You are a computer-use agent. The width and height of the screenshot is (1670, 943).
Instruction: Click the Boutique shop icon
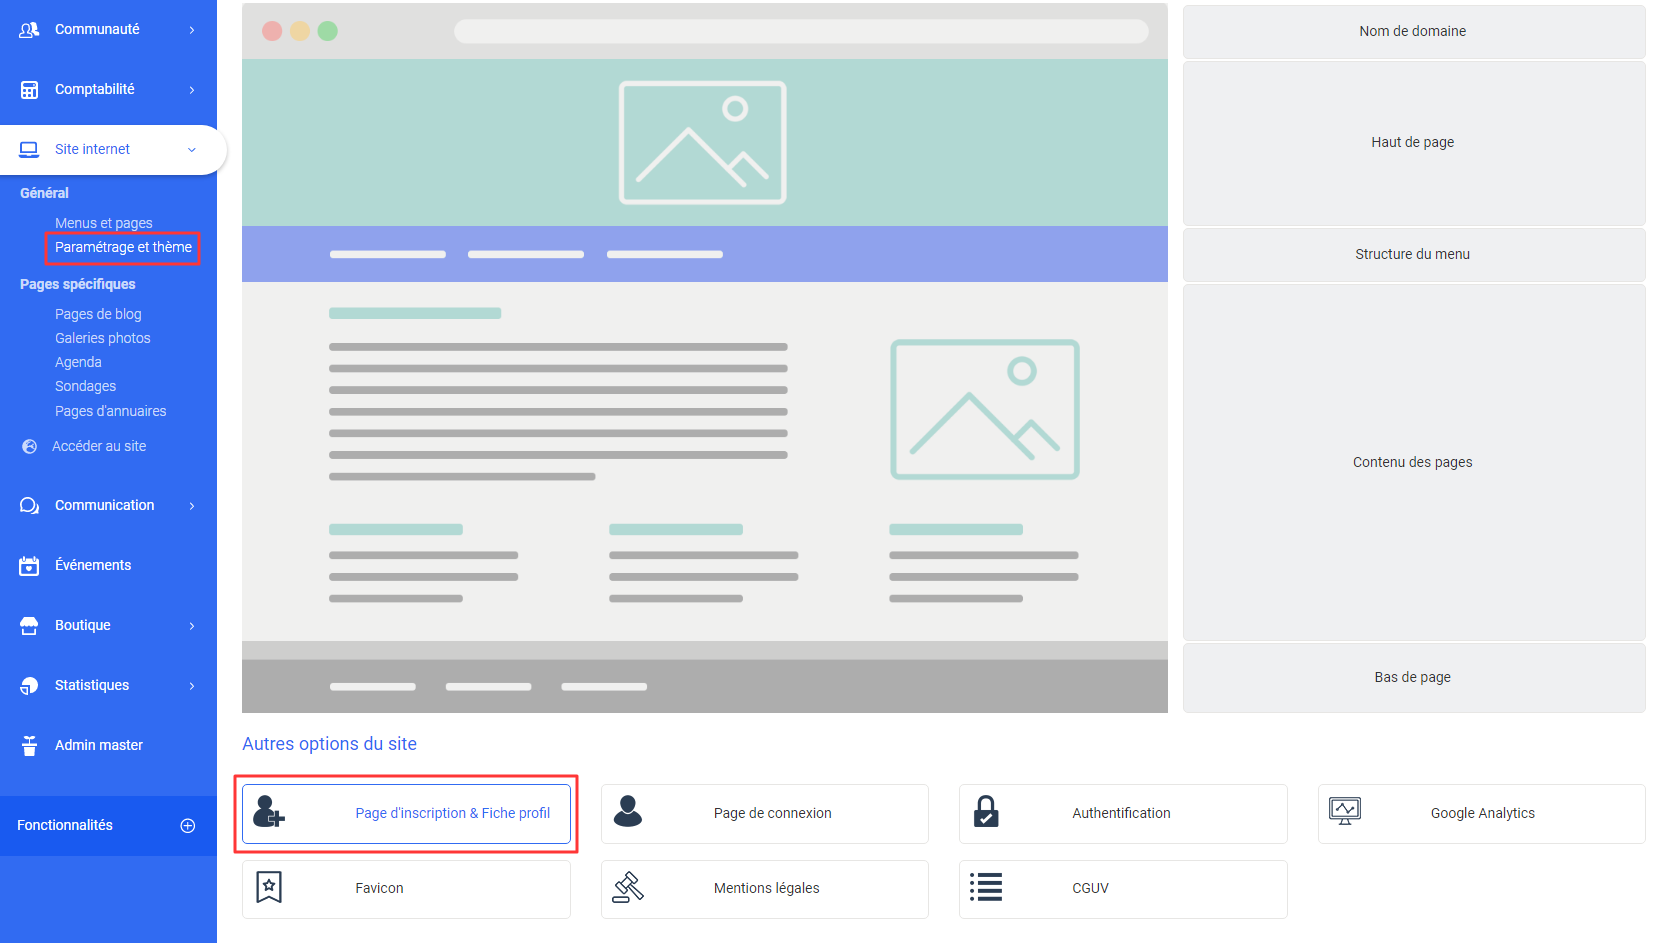(x=29, y=626)
